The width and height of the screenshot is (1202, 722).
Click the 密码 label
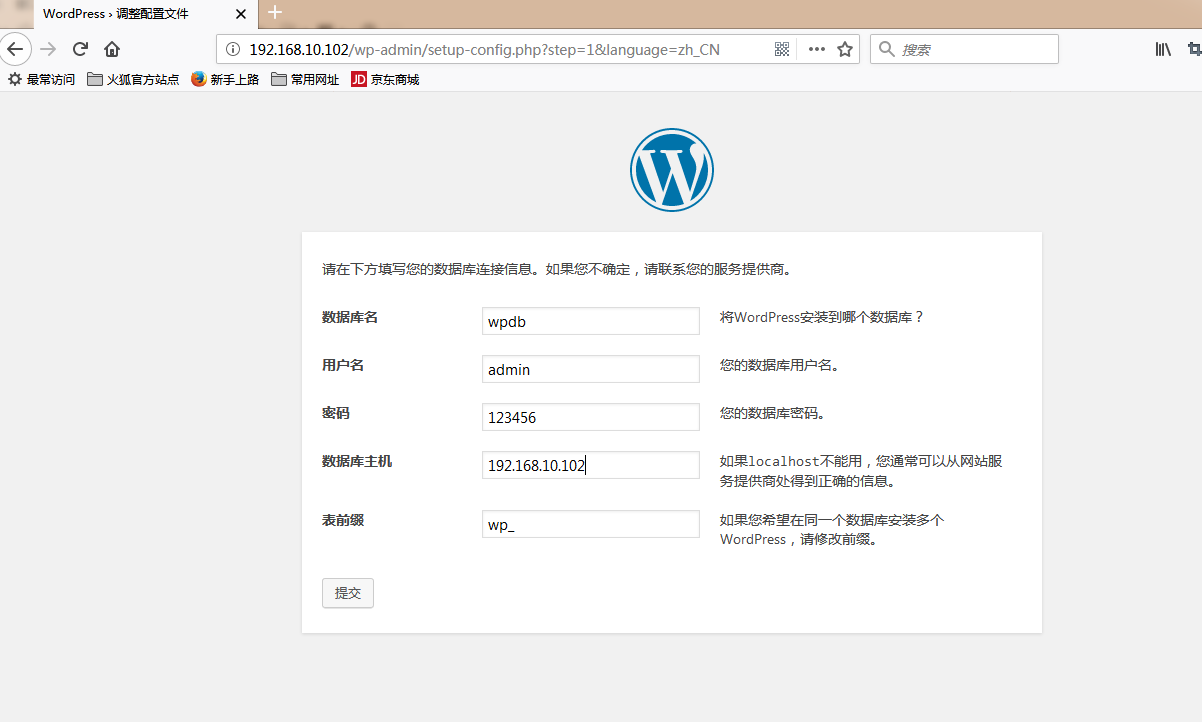[336, 413]
